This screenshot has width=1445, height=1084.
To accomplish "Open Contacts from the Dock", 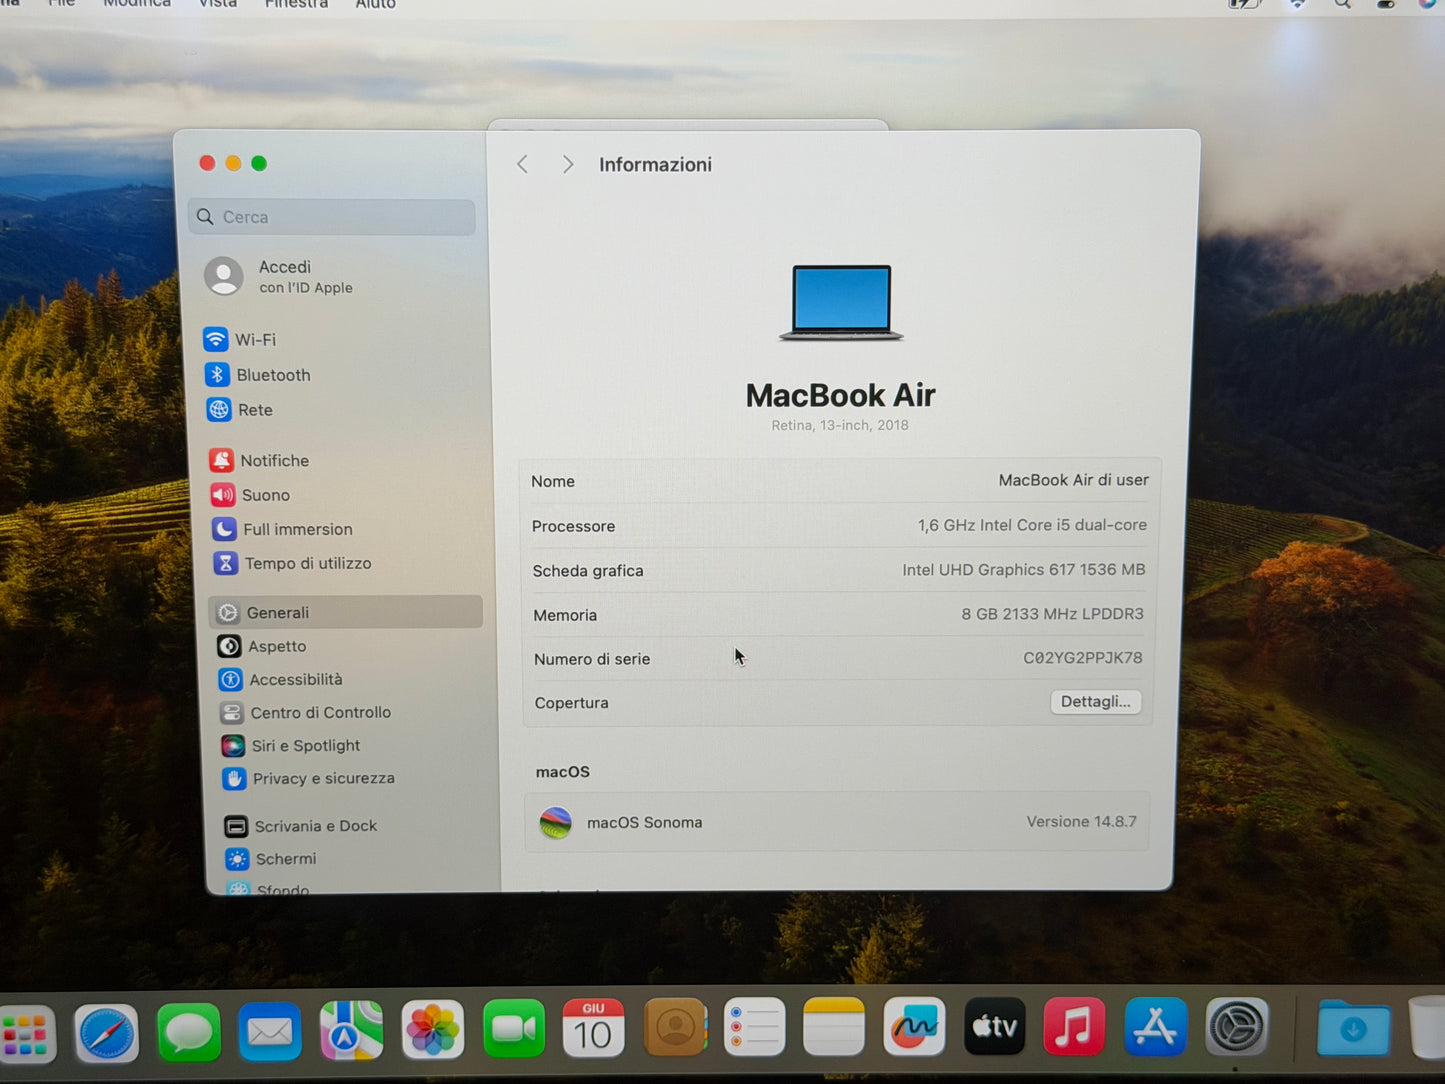I will tap(675, 1027).
